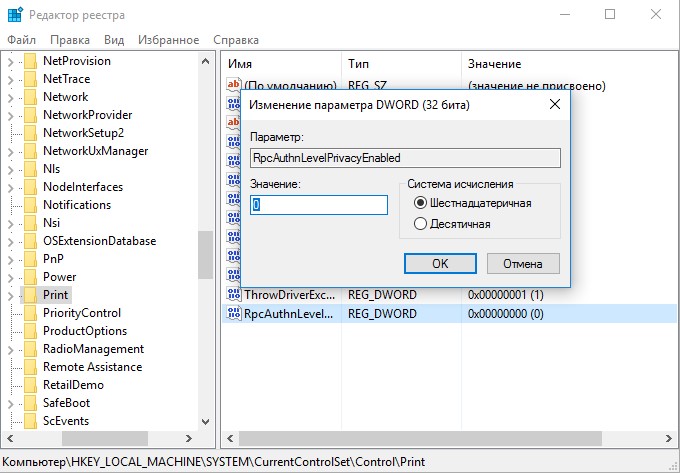The width and height of the screenshot is (680, 473).
Task: Click the Print folder icon
Action: 30,295
